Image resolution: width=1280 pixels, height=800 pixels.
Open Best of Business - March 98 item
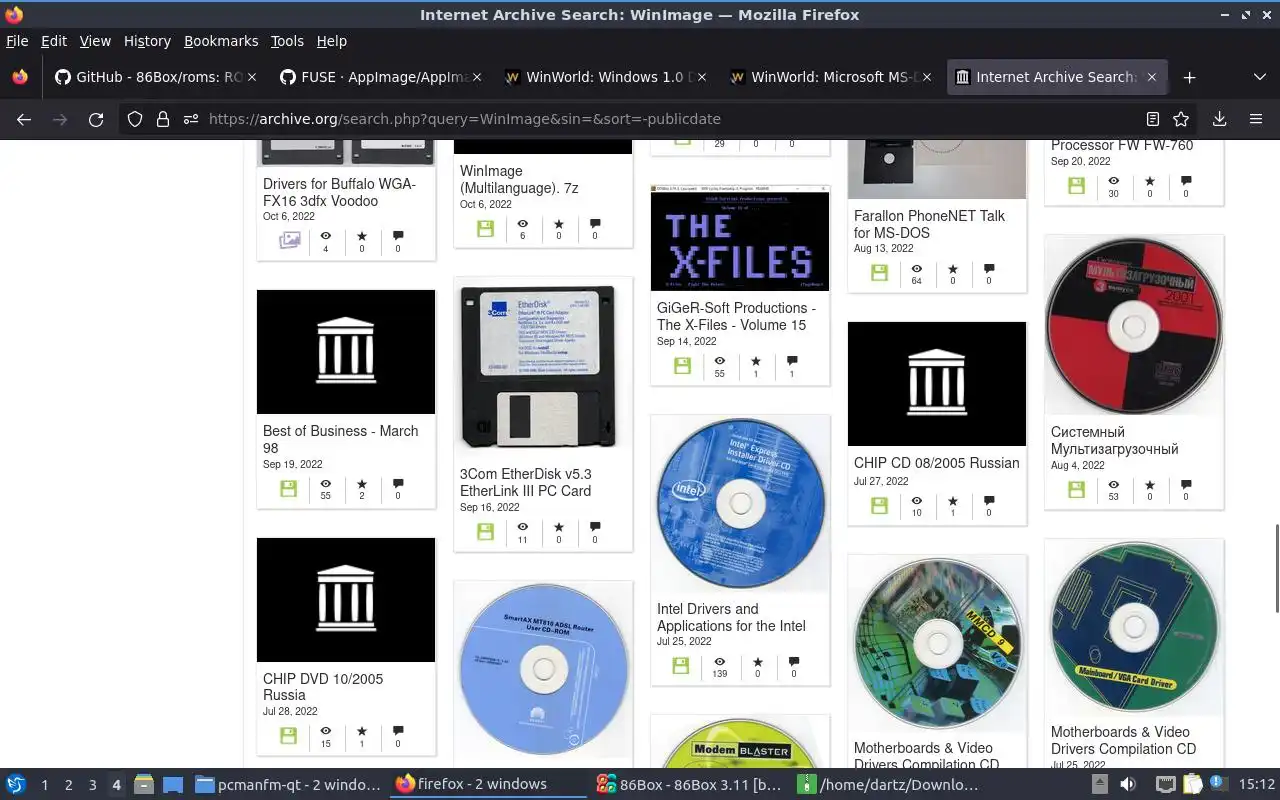coord(341,439)
